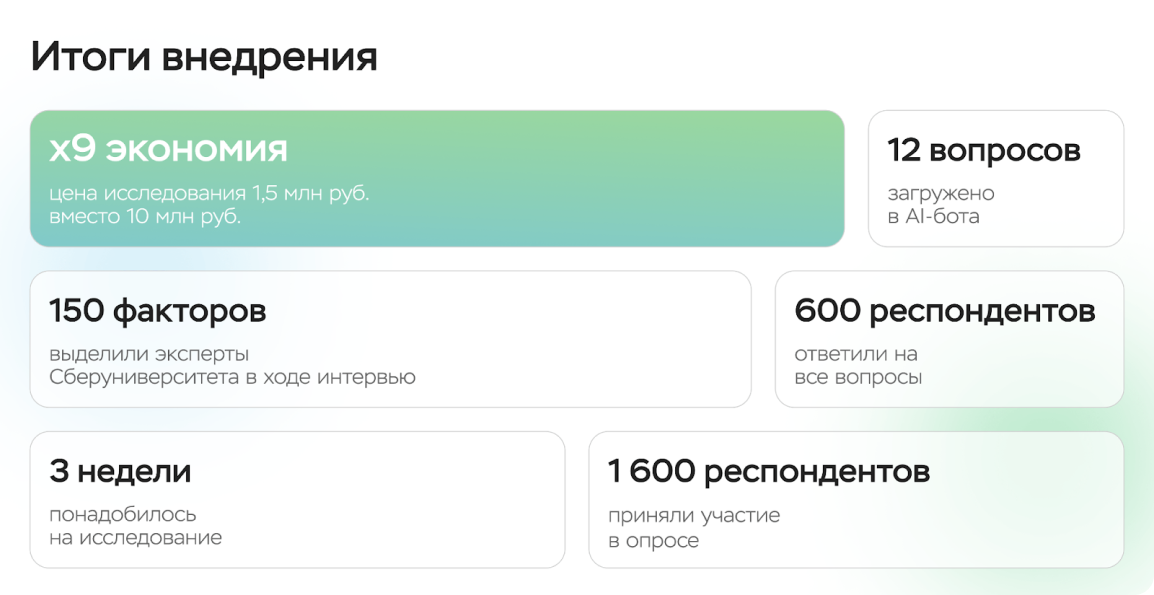Open the "1 600 респондентов" card
This screenshot has width=1154, height=595.
pyautogui.click(x=856, y=499)
